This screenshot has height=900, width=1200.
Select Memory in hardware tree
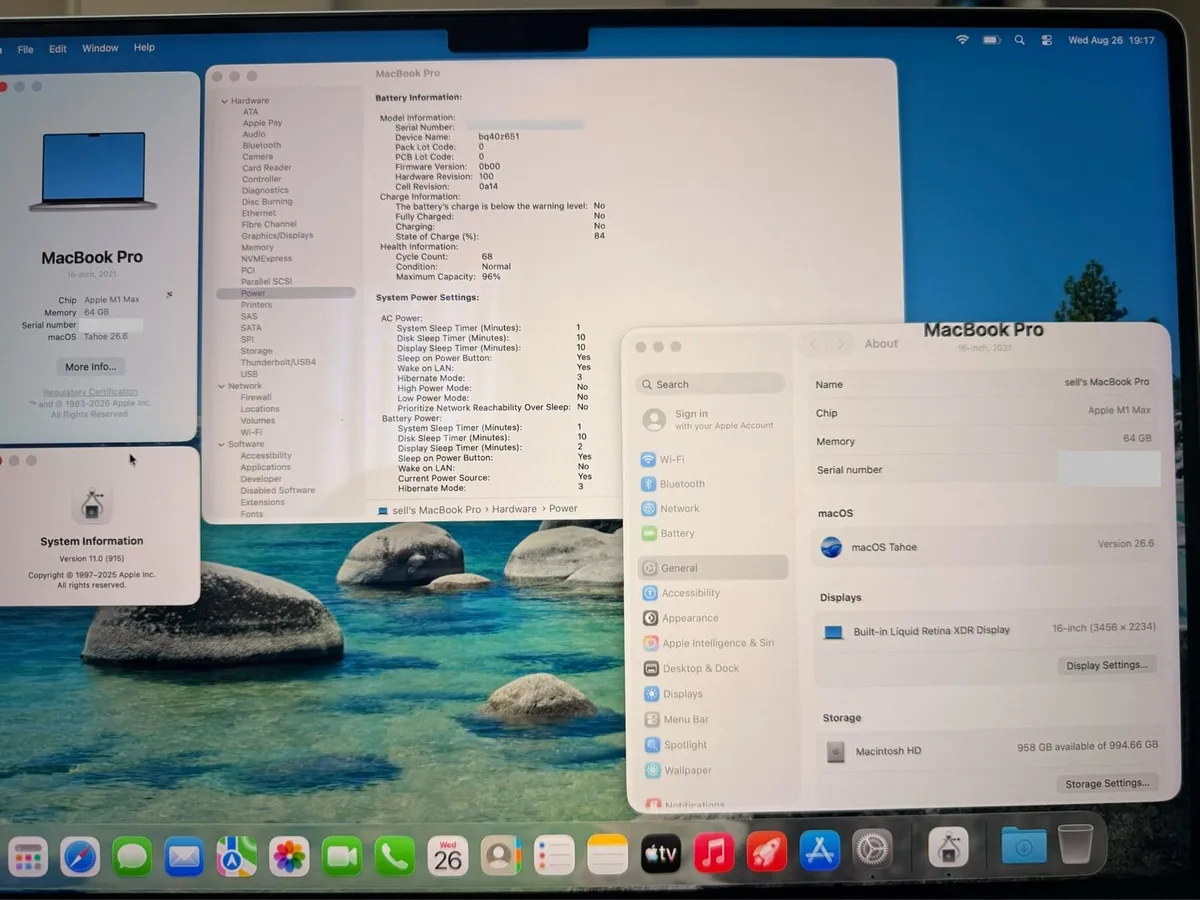point(257,247)
